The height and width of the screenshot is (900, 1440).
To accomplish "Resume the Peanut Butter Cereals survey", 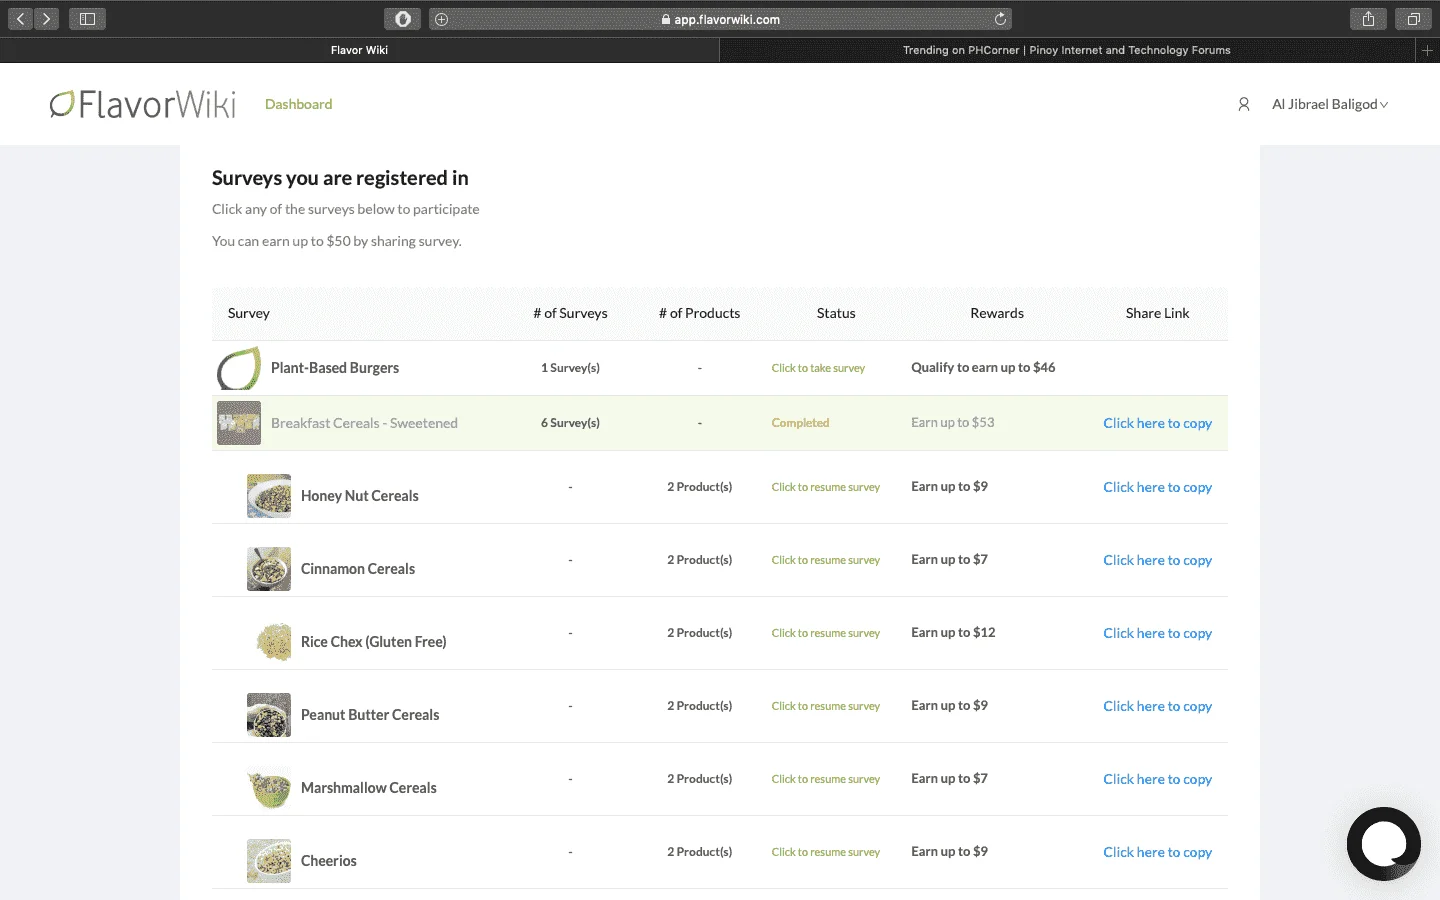I will click(x=826, y=706).
